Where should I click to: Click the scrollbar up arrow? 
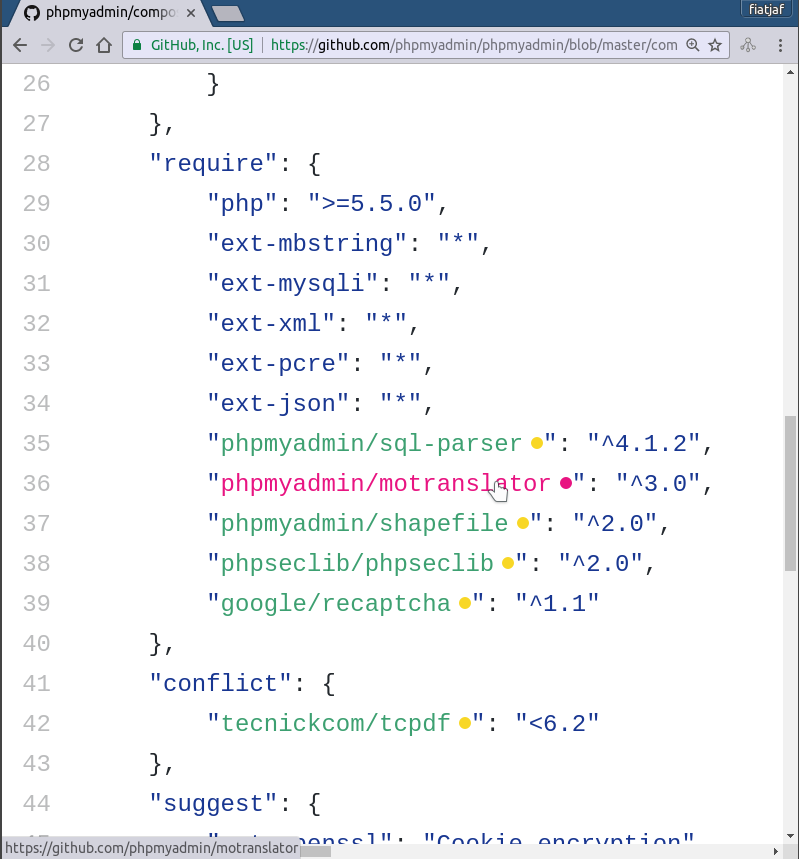(x=790, y=72)
